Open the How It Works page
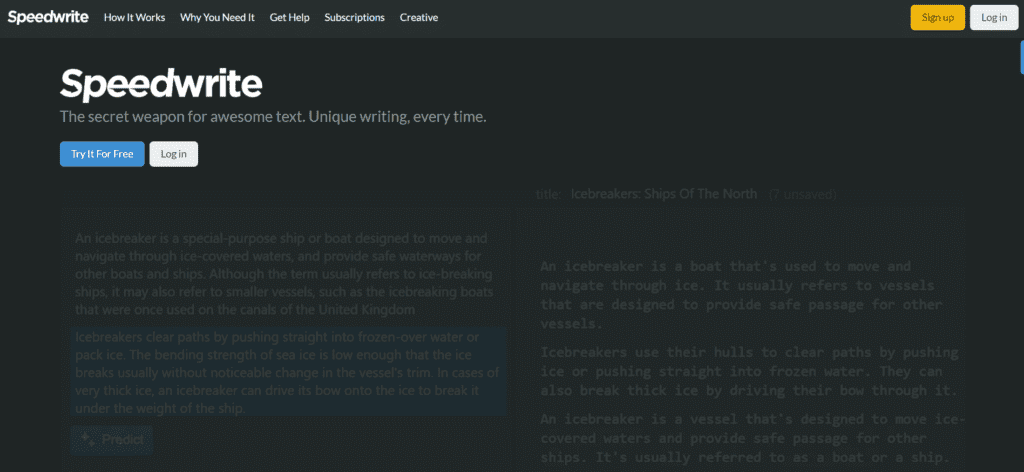The height and width of the screenshot is (472, 1024). point(135,18)
